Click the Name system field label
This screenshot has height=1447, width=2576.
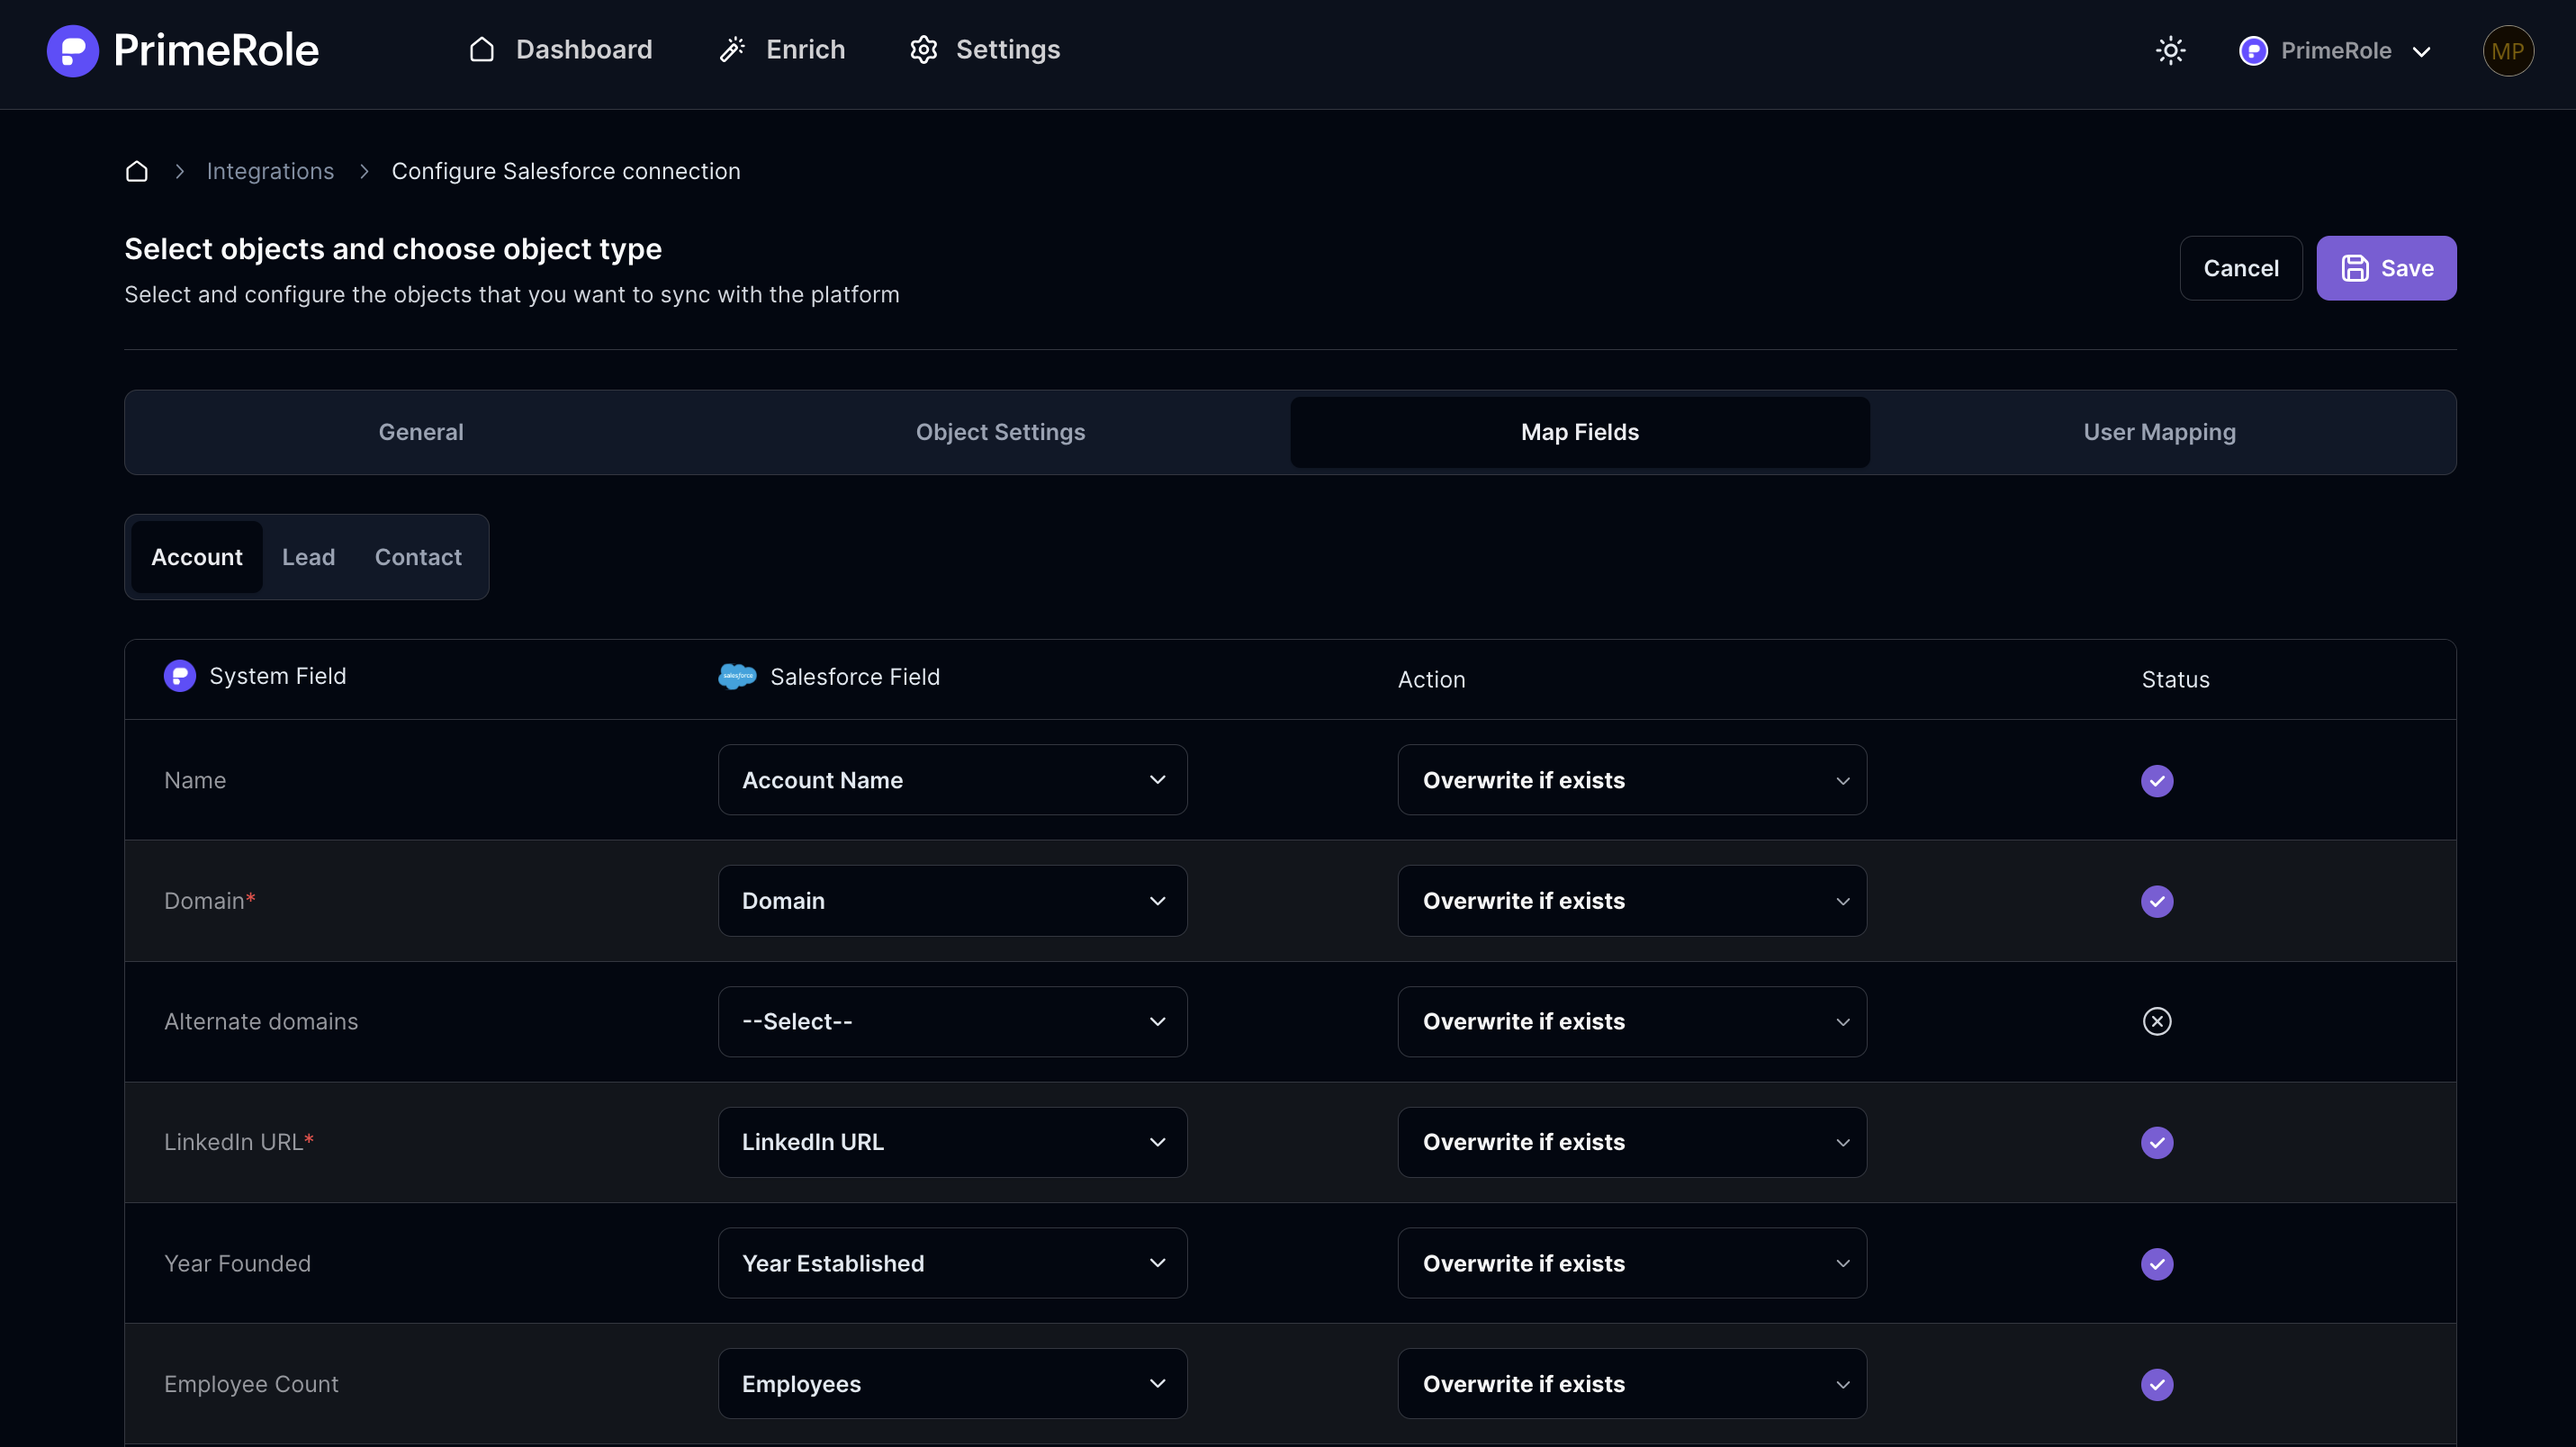pos(195,780)
